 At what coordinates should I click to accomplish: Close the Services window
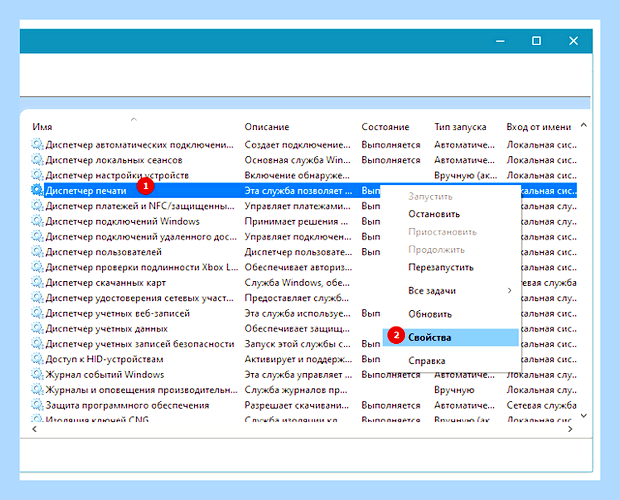pyautogui.click(x=573, y=41)
